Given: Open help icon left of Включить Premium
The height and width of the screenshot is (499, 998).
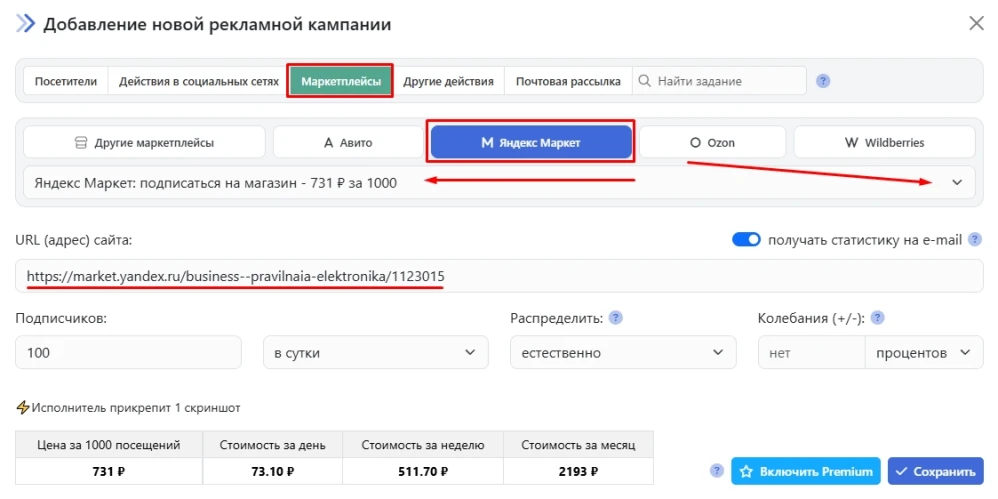Looking at the screenshot, I should (x=717, y=471).
